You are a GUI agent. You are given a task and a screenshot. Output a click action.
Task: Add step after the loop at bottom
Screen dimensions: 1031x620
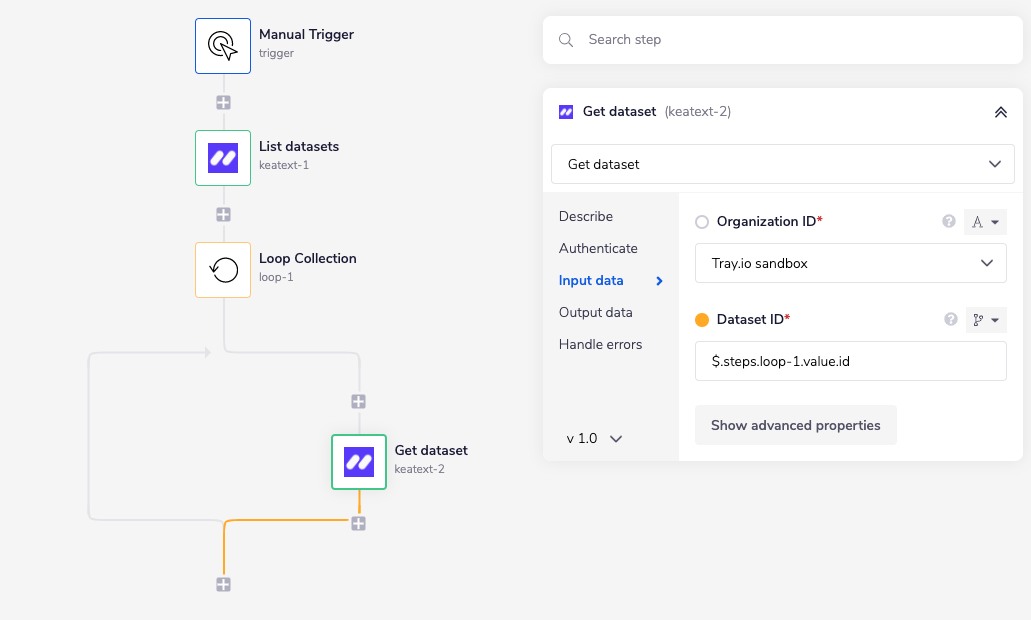click(223, 584)
